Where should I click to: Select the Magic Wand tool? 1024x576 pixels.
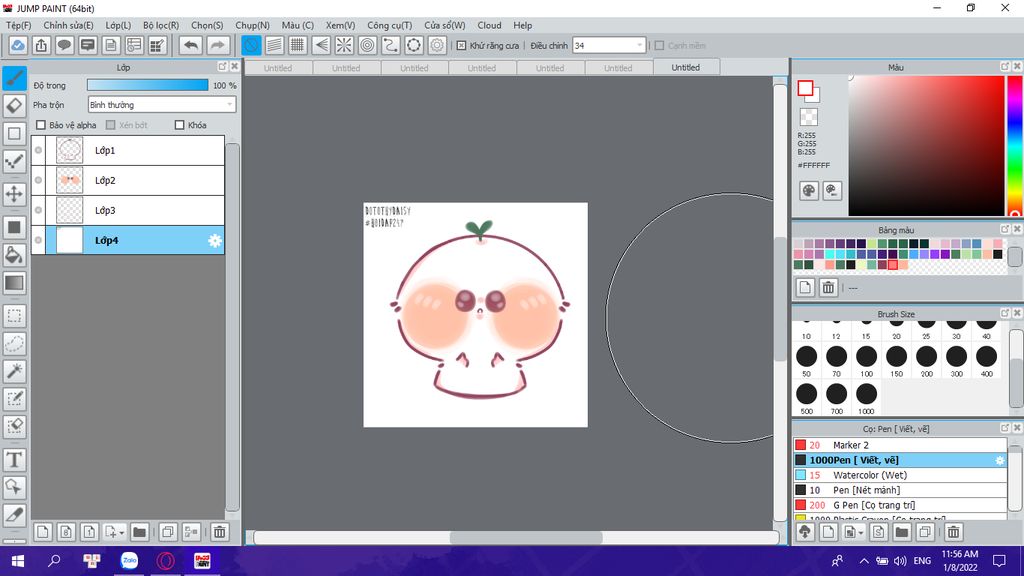click(14, 371)
